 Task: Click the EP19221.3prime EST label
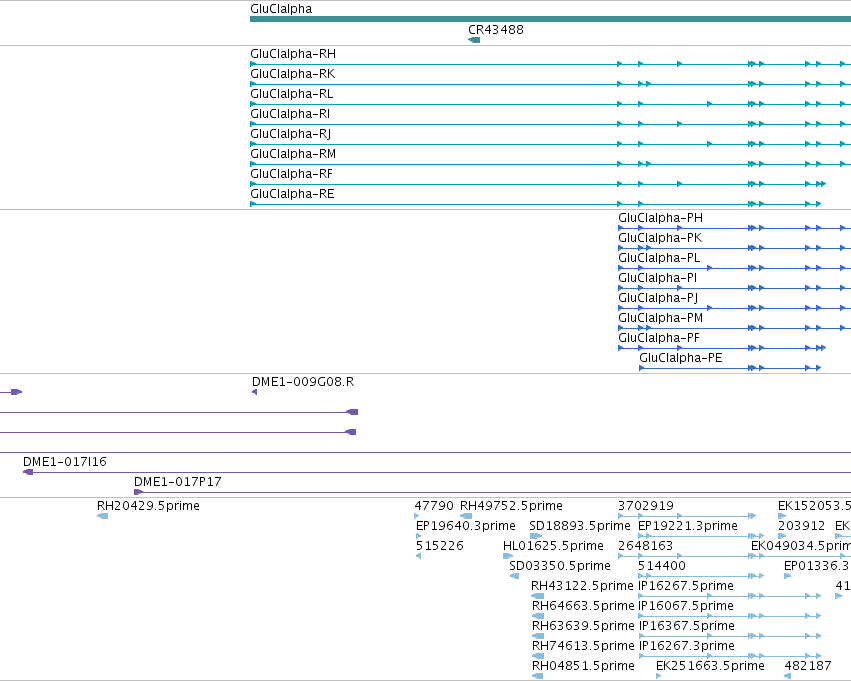688,526
